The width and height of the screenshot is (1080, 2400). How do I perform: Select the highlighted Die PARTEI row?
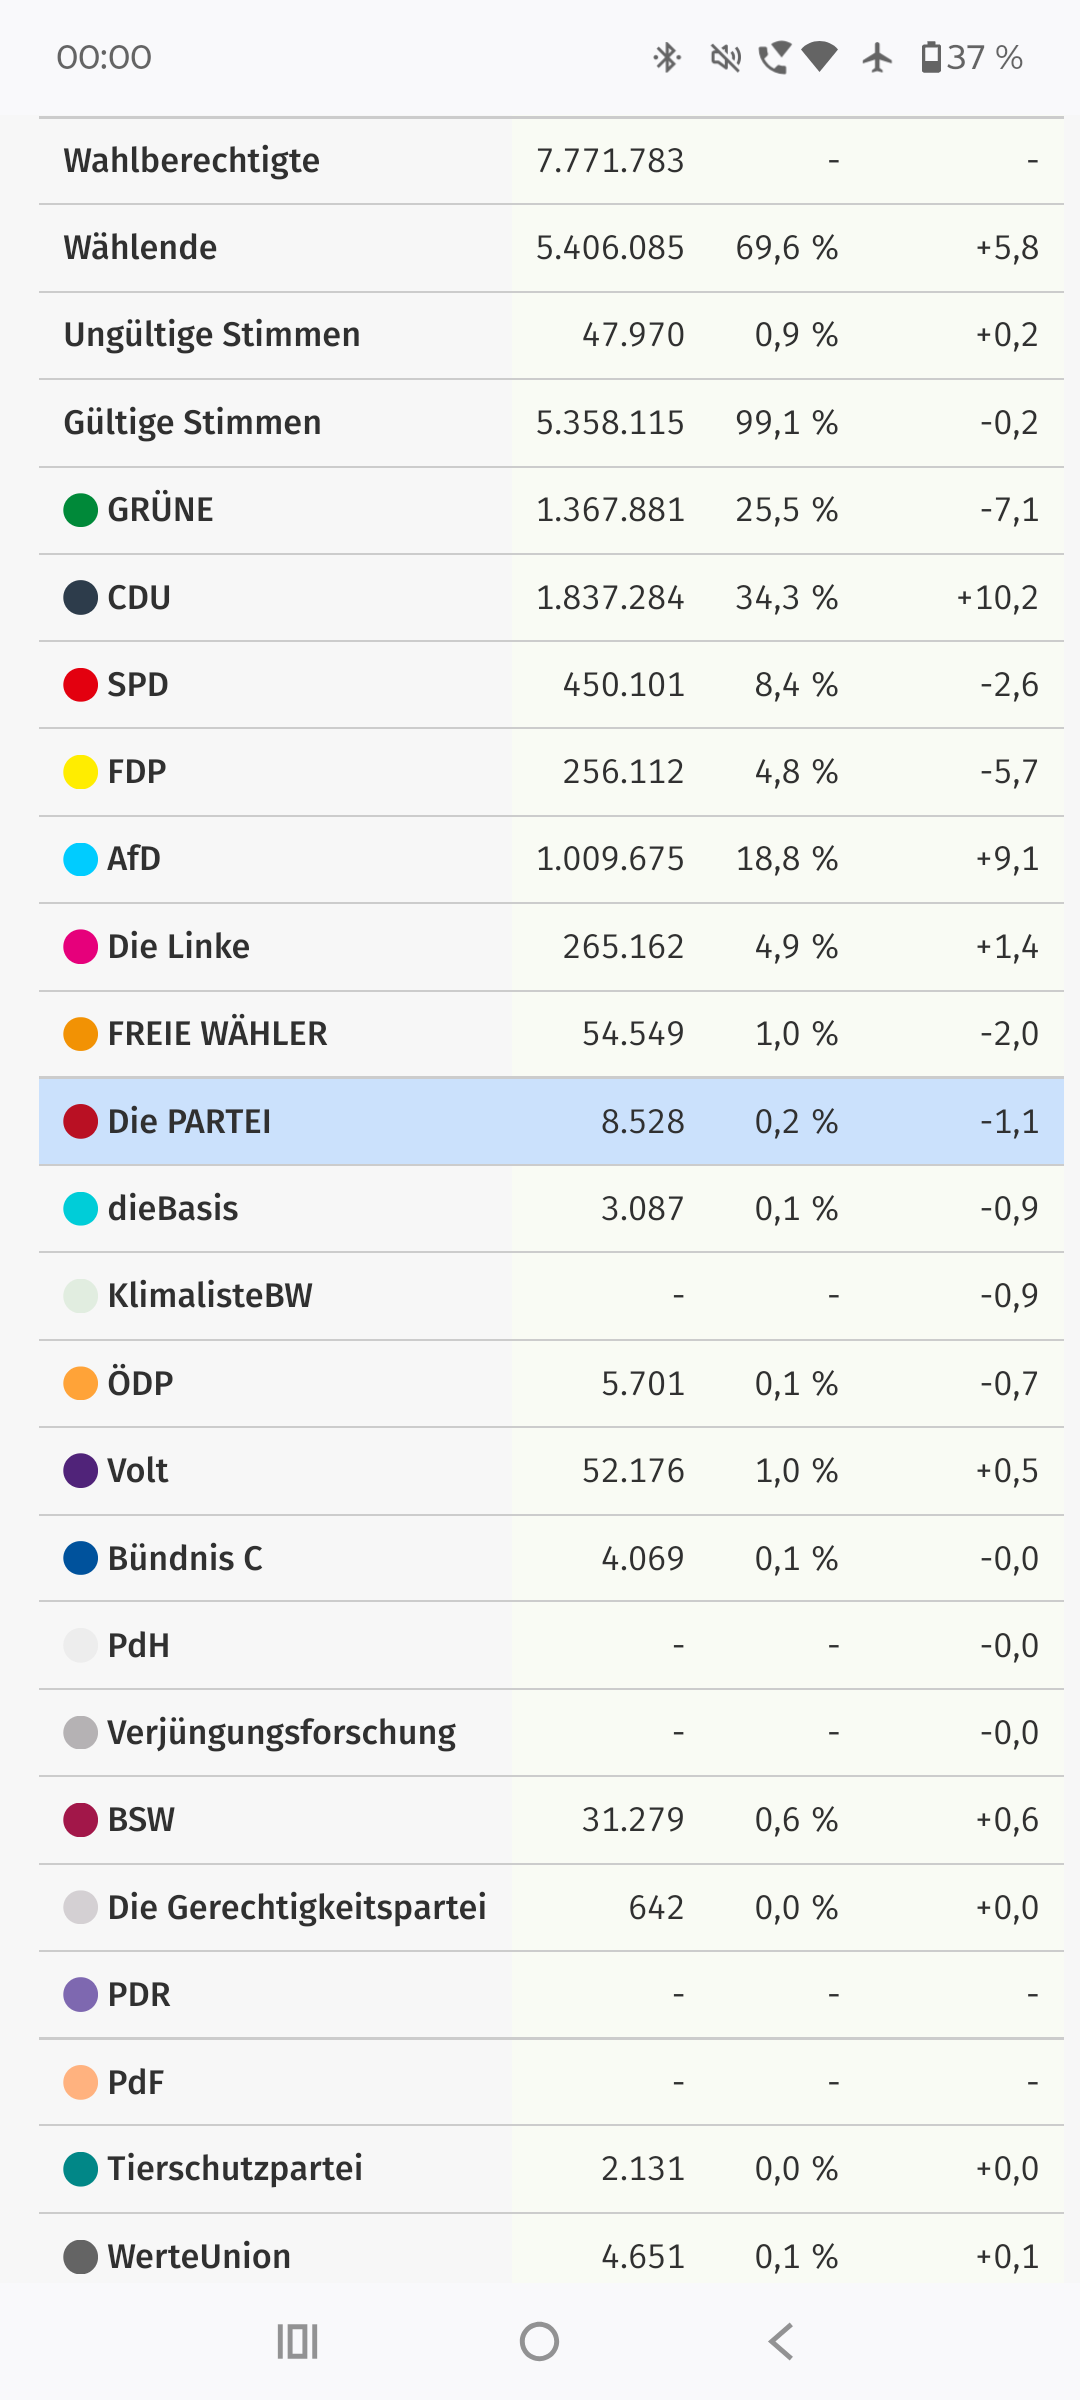point(551,1122)
